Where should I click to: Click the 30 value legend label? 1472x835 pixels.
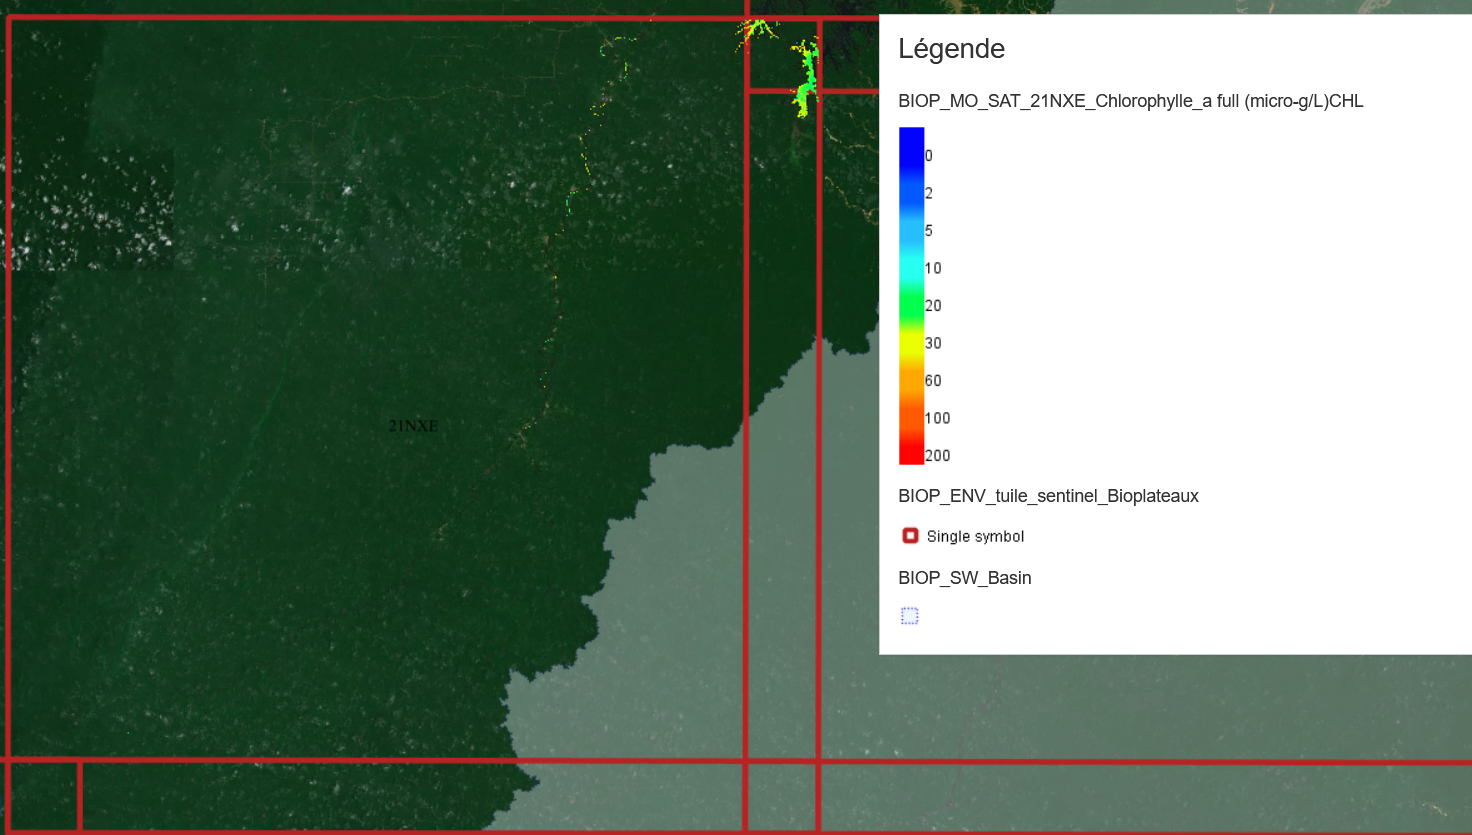933,343
